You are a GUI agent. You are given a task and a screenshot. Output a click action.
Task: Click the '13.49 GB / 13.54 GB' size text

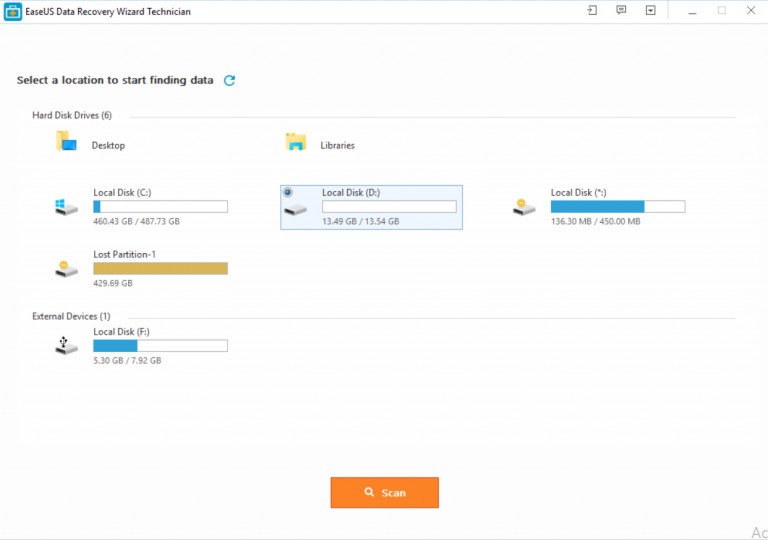360,221
